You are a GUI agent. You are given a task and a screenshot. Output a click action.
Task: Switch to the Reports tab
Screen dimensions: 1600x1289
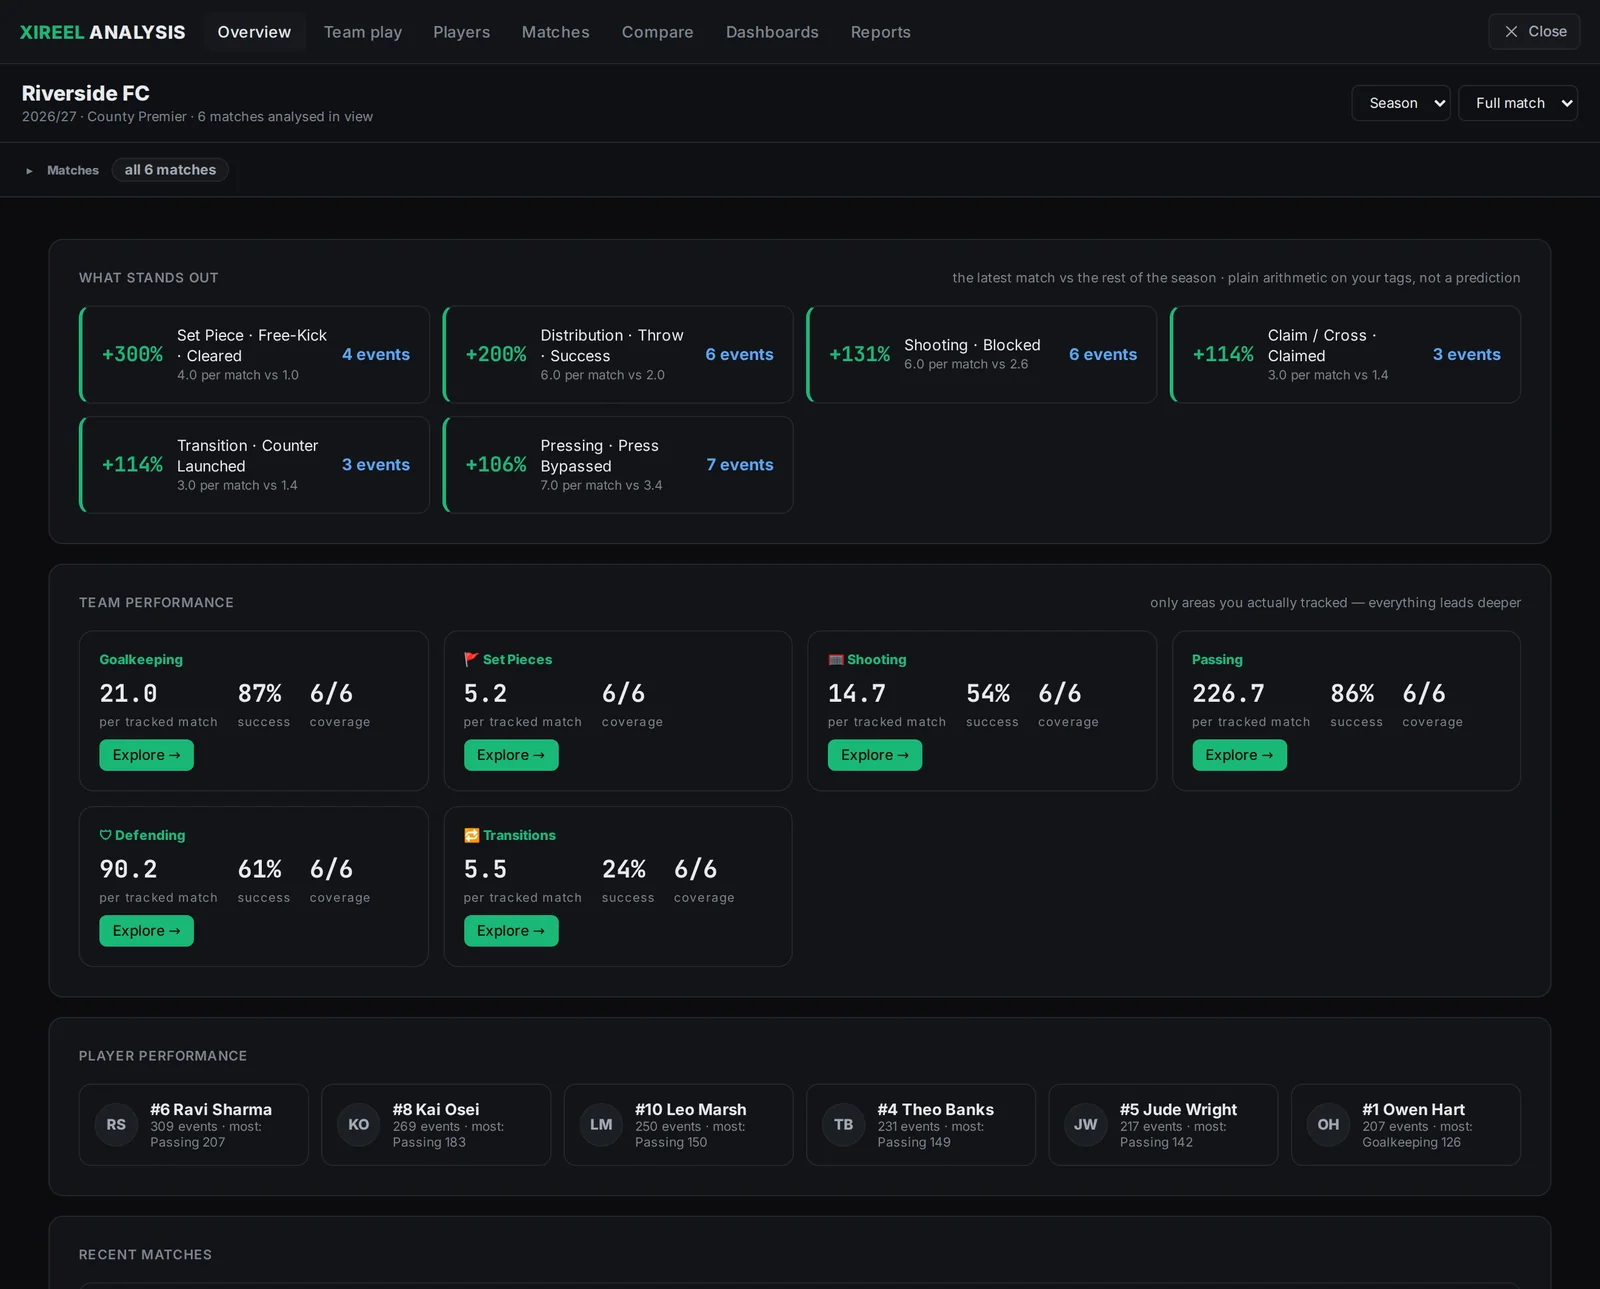881,32
